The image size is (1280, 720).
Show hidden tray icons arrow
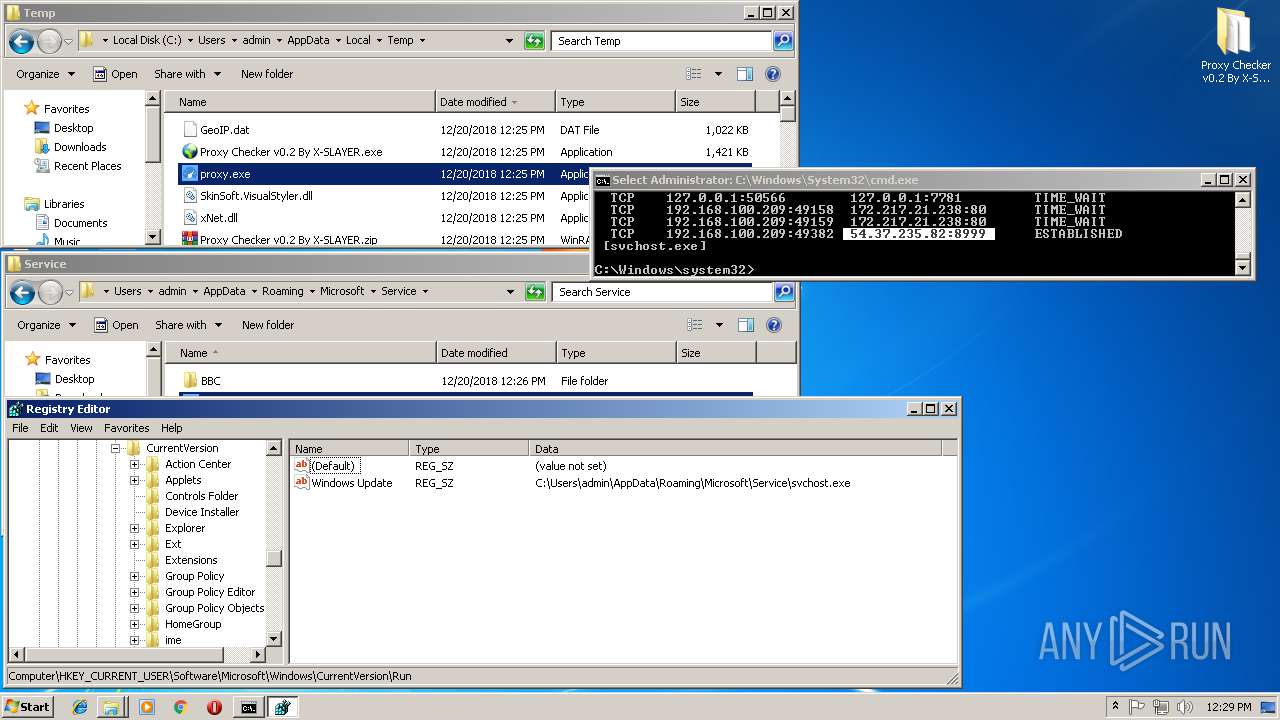1115,707
